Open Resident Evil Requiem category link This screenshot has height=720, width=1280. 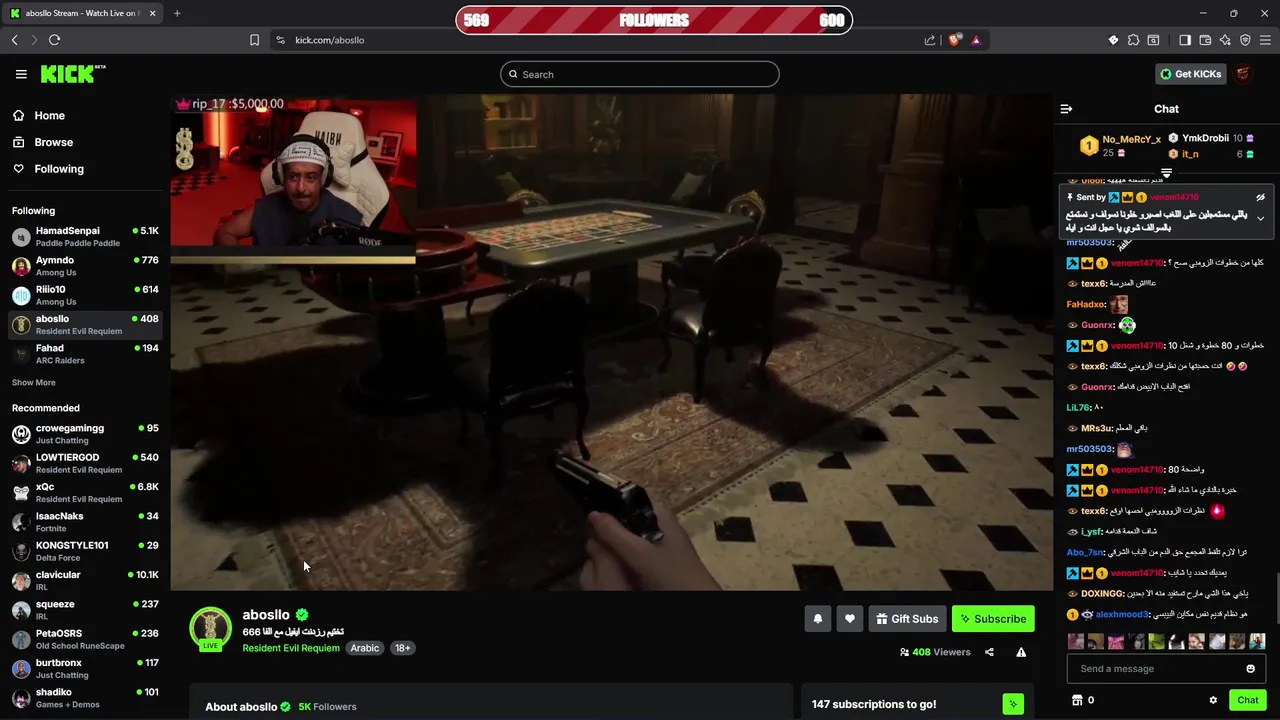click(x=291, y=648)
